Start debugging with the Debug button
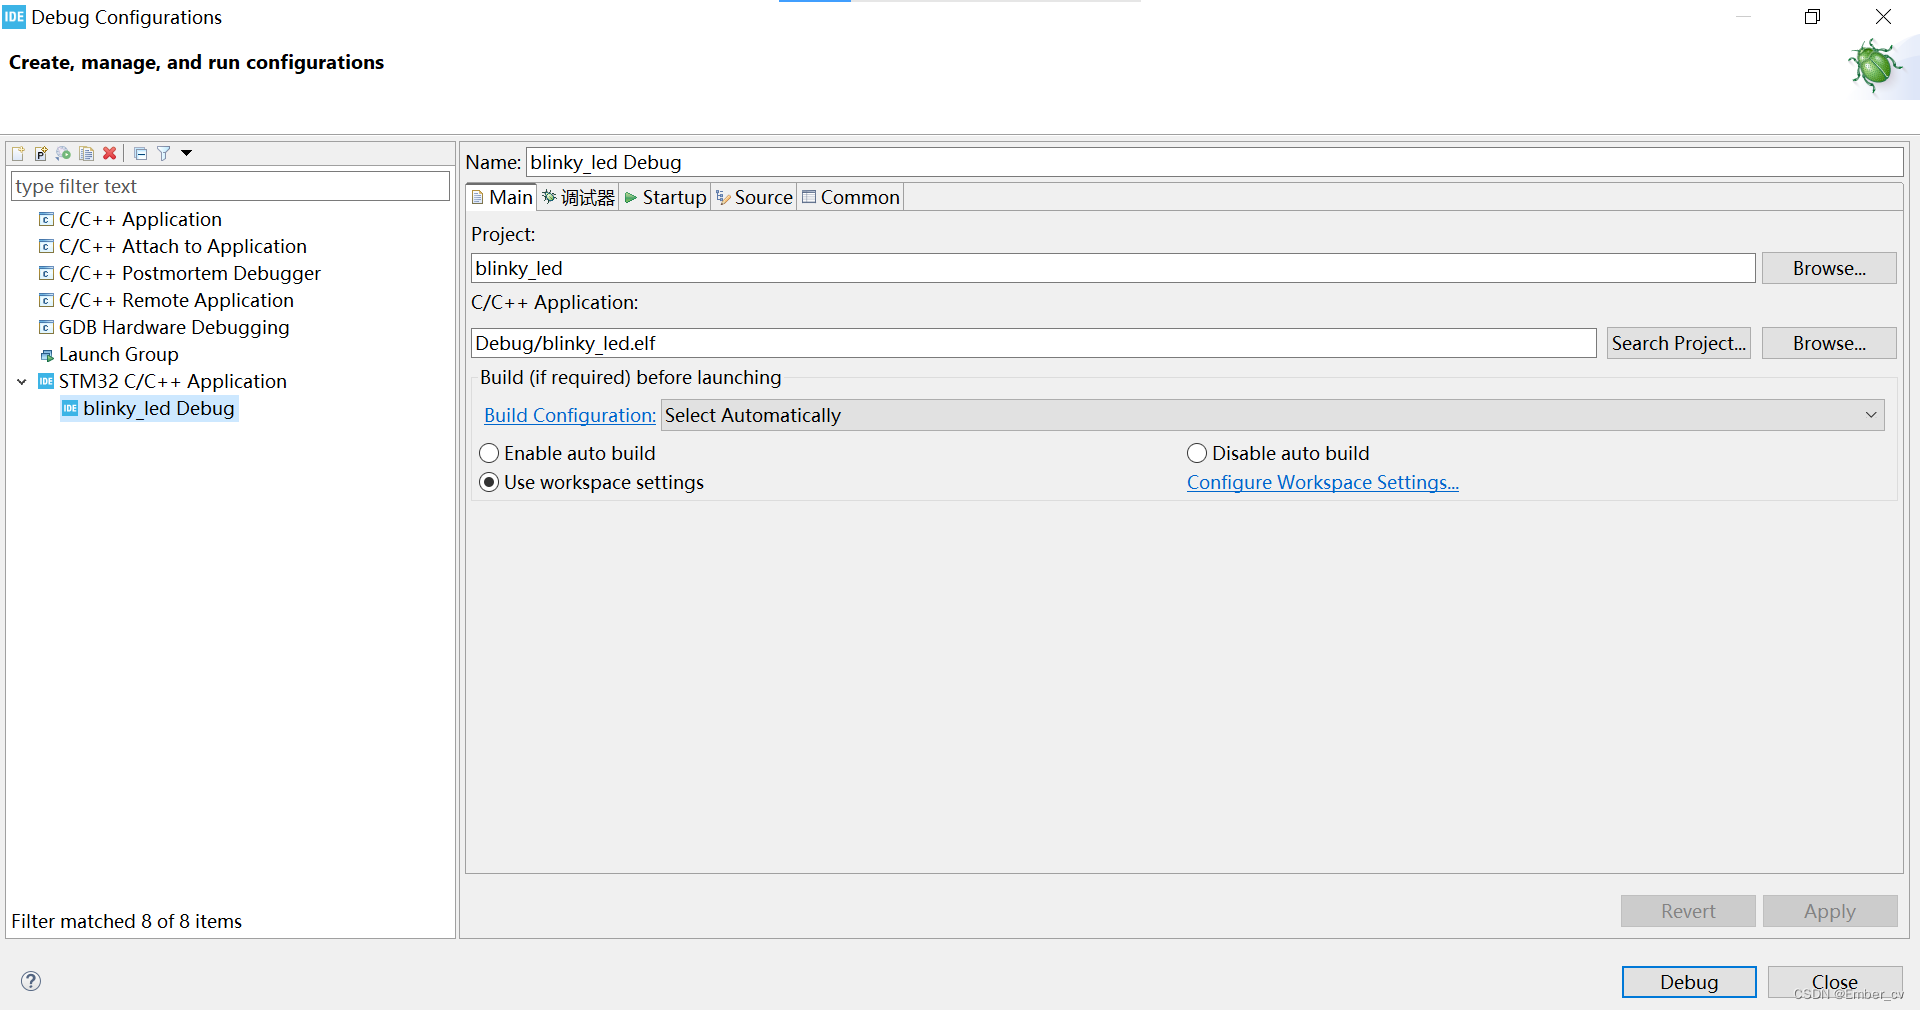 click(1689, 982)
